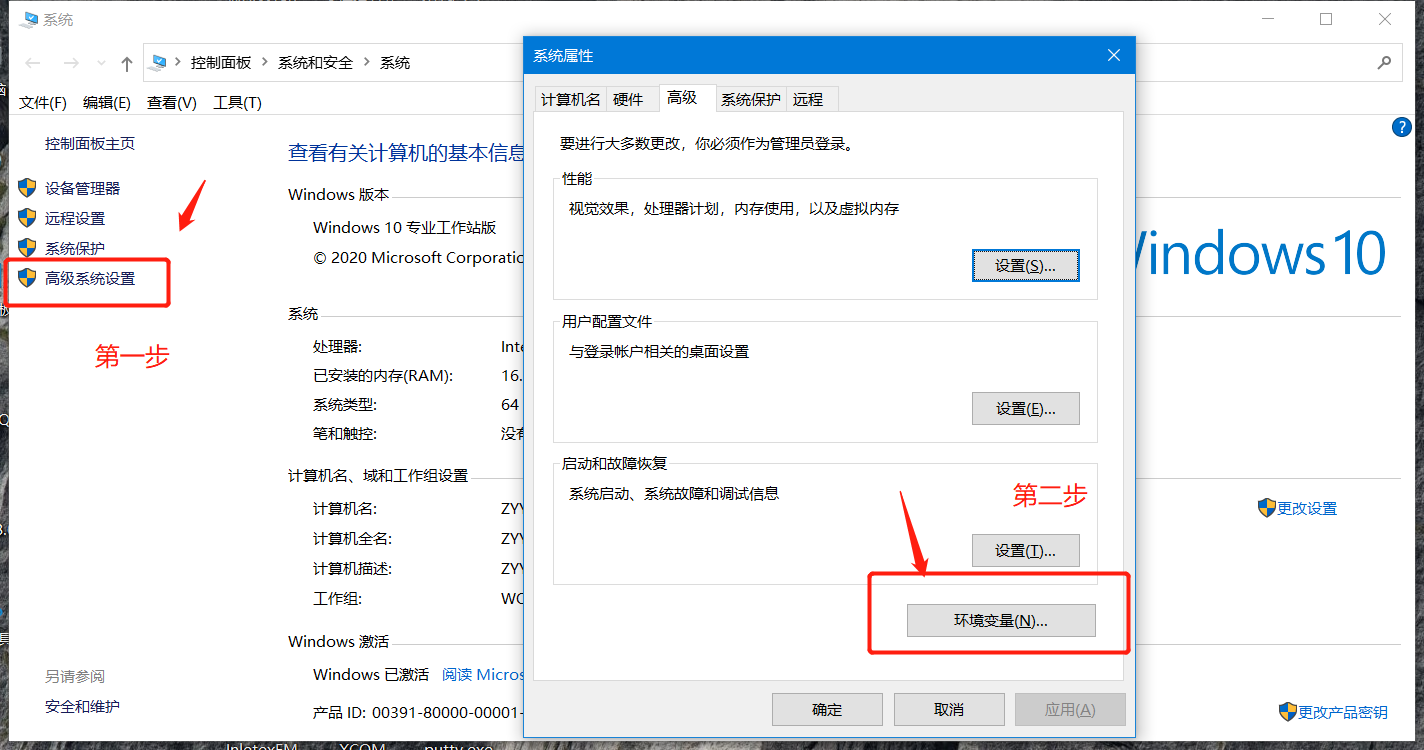
Task: Click the shield icon beside 设备管理器
Action: [27, 188]
